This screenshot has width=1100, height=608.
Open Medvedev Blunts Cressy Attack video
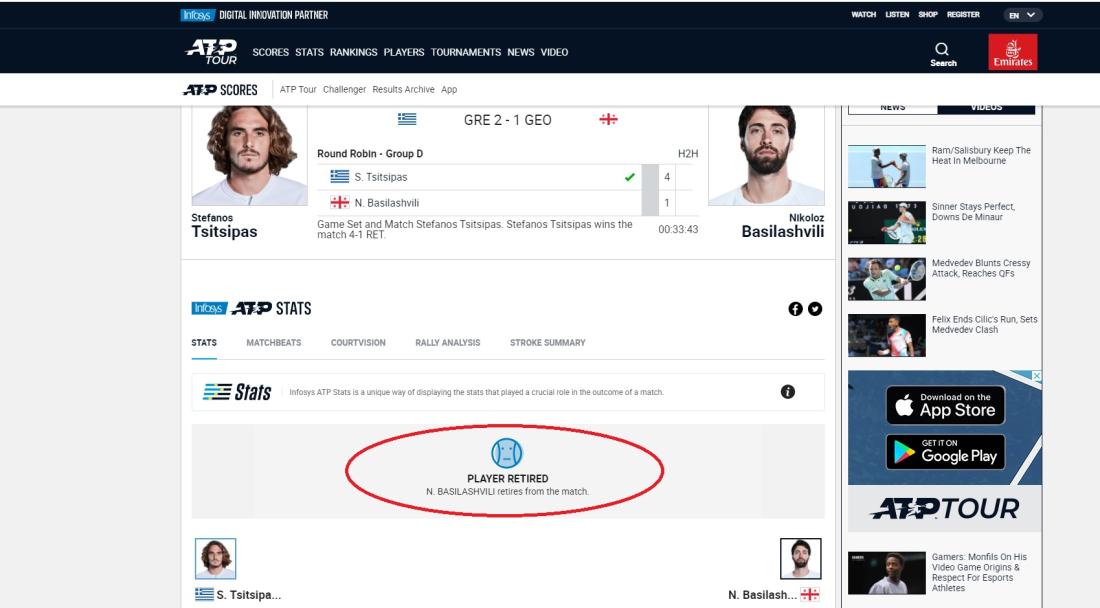click(887, 279)
